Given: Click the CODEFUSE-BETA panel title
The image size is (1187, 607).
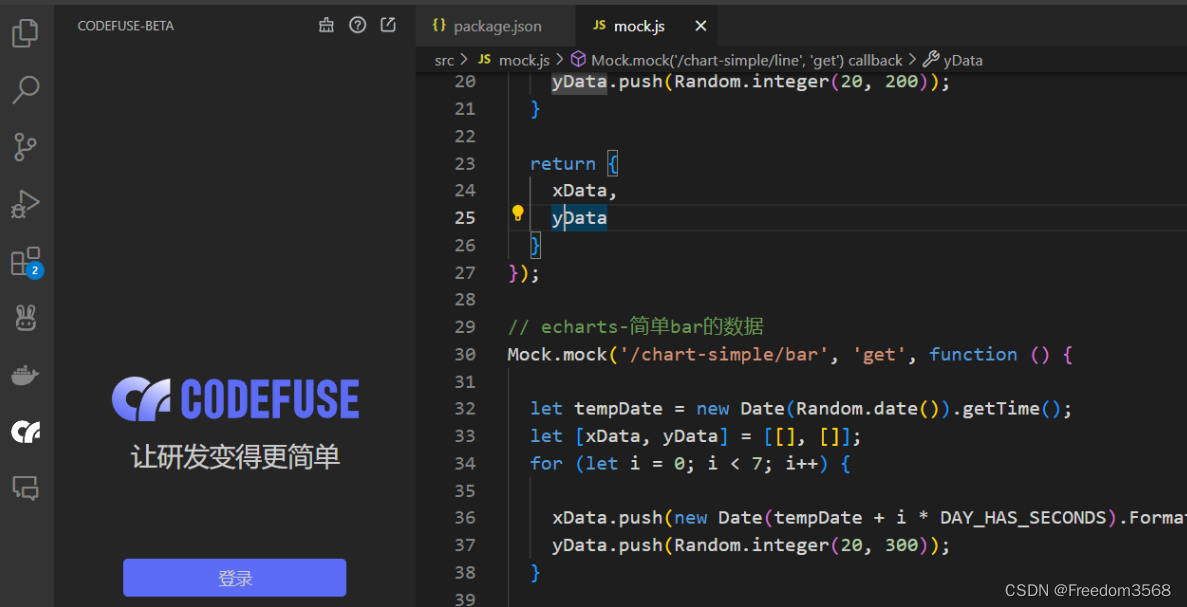Looking at the screenshot, I should tap(126, 26).
